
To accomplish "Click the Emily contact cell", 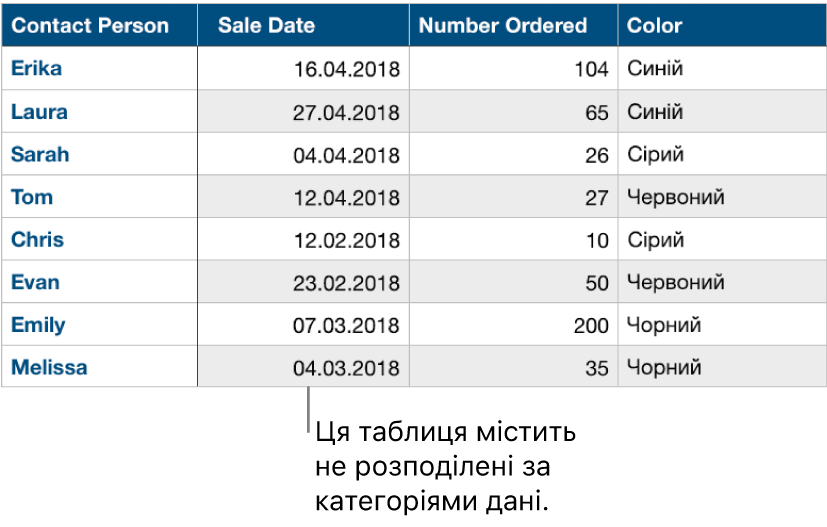I will click(x=38, y=325).
